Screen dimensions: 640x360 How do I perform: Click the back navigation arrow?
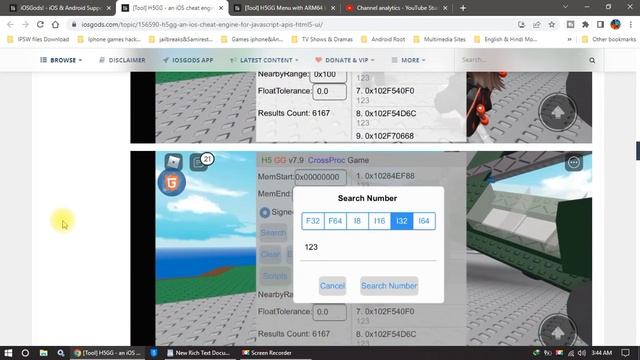click(10, 24)
